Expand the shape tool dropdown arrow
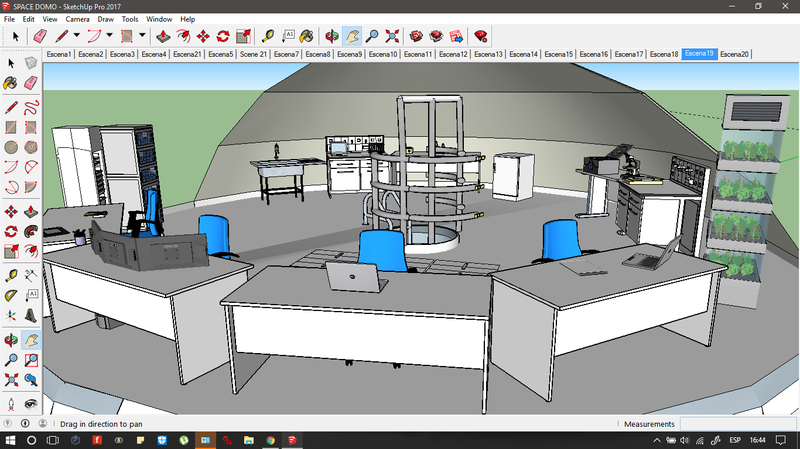This screenshot has height=449, width=800. point(142,35)
